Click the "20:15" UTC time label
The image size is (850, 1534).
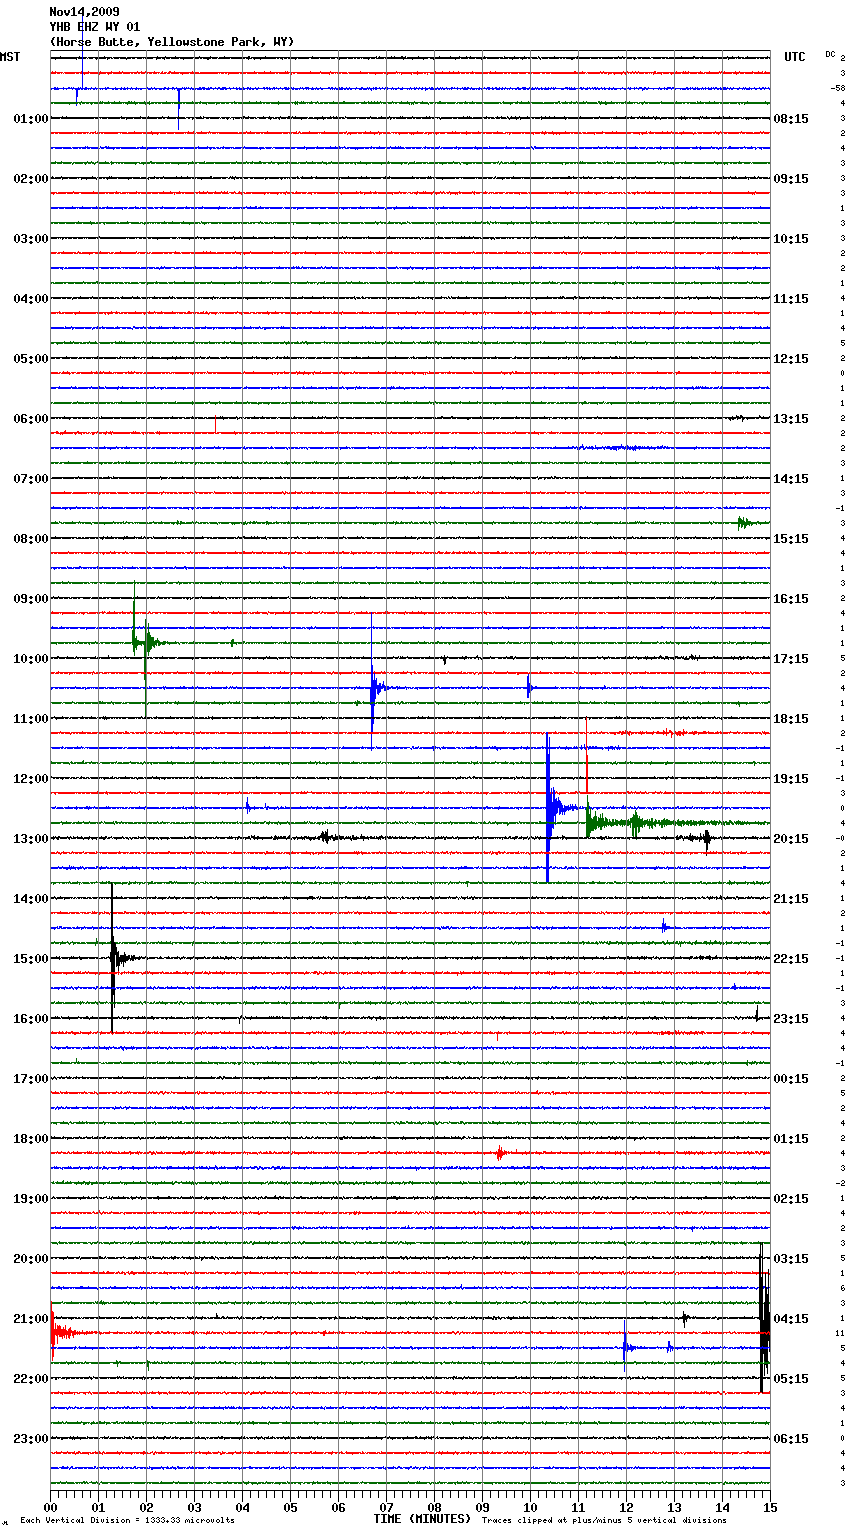point(791,839)
